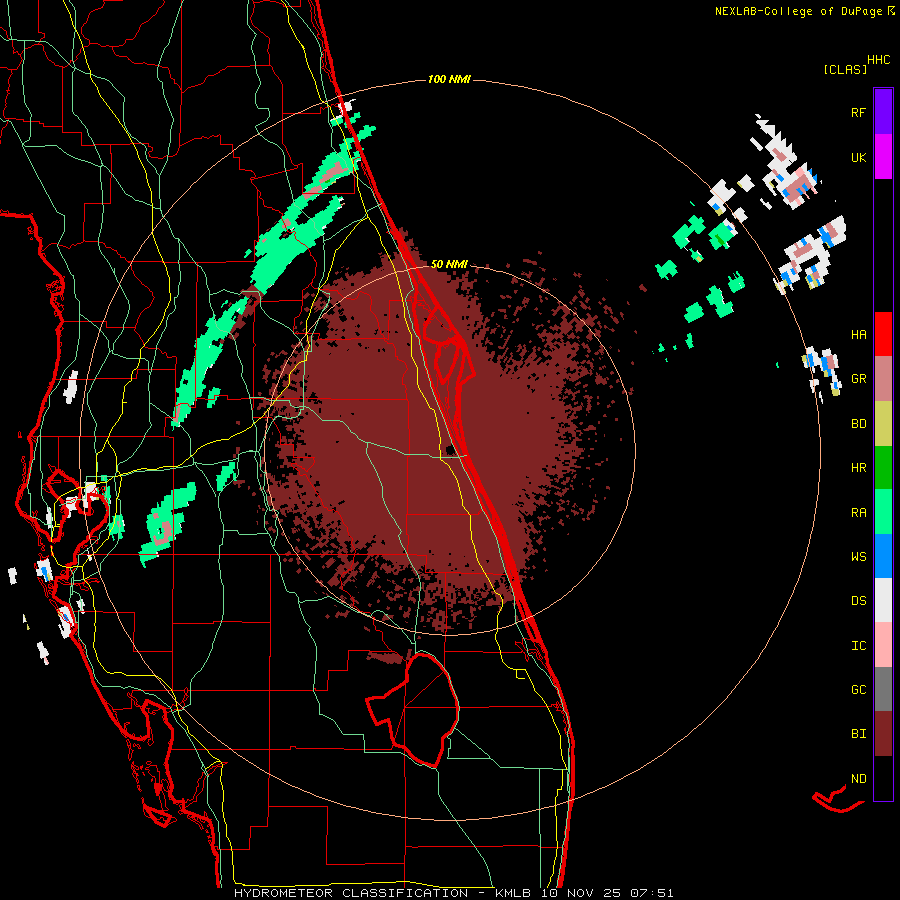The image size is (900, 900).
Task: Click the '10 NOV 25' date text
Action: (x=581, y=893)
